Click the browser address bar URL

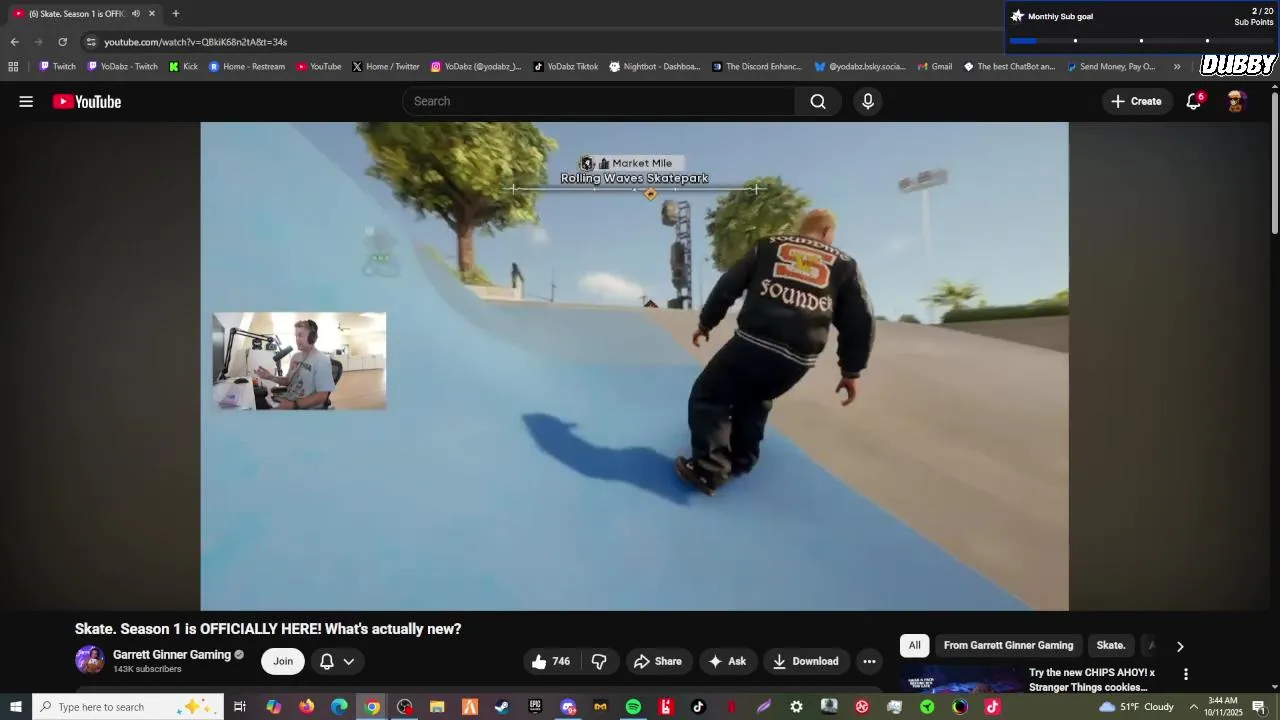[195, 42]
